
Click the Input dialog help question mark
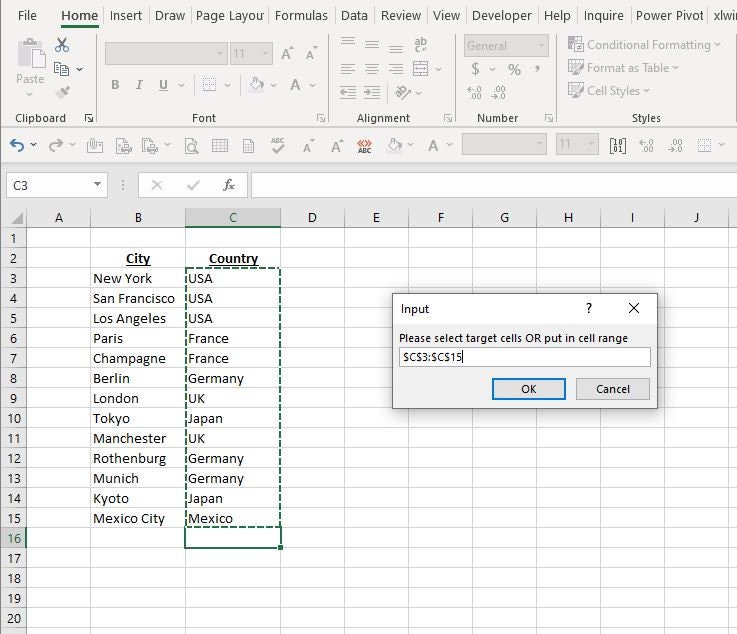click(588, 308)
